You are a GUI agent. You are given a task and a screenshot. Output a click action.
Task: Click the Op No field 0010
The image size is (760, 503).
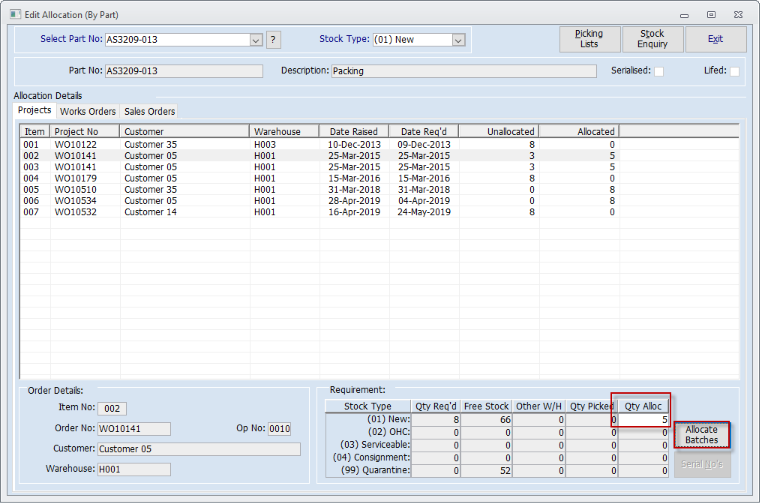(x=280, y=429)
